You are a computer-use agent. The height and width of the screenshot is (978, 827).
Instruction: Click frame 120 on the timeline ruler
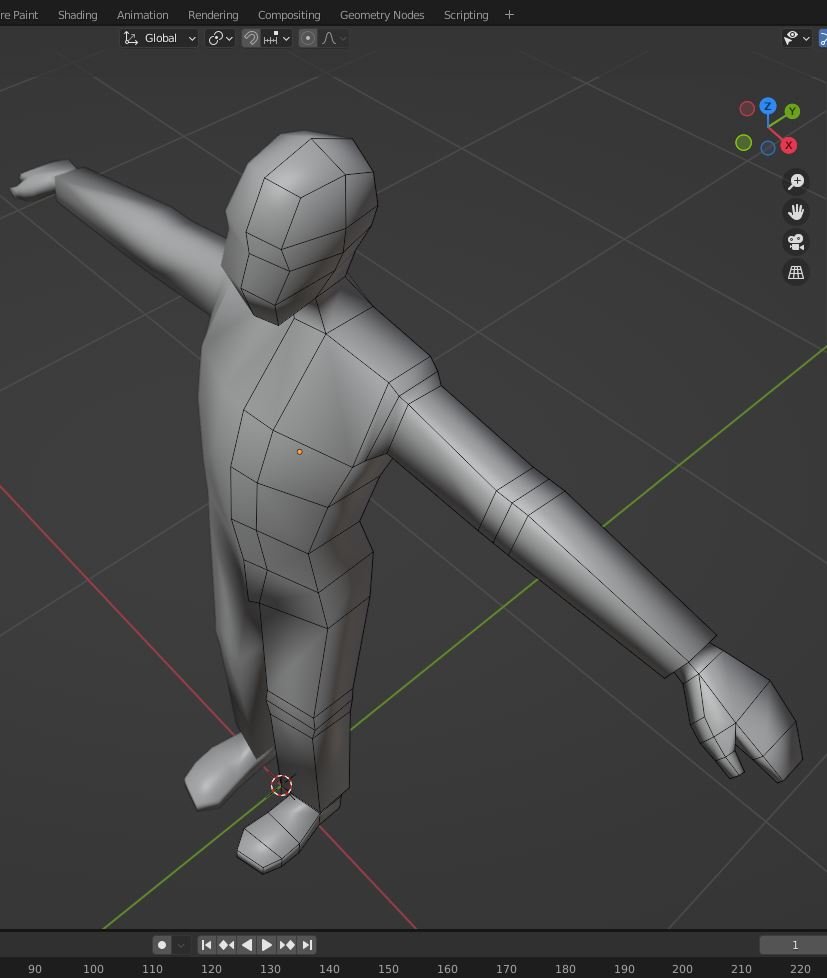point(211,969)
